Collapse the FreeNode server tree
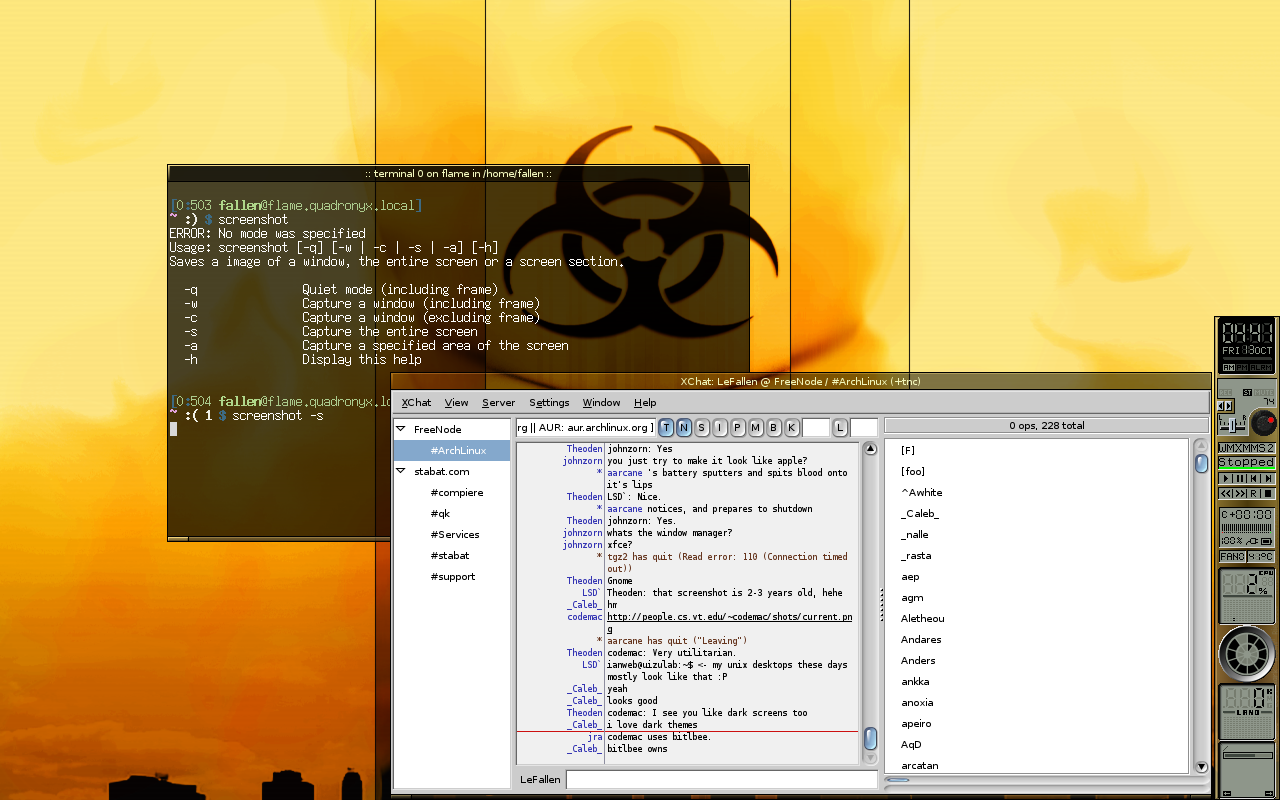This screenshot has height=800, width=1280. 402,430
